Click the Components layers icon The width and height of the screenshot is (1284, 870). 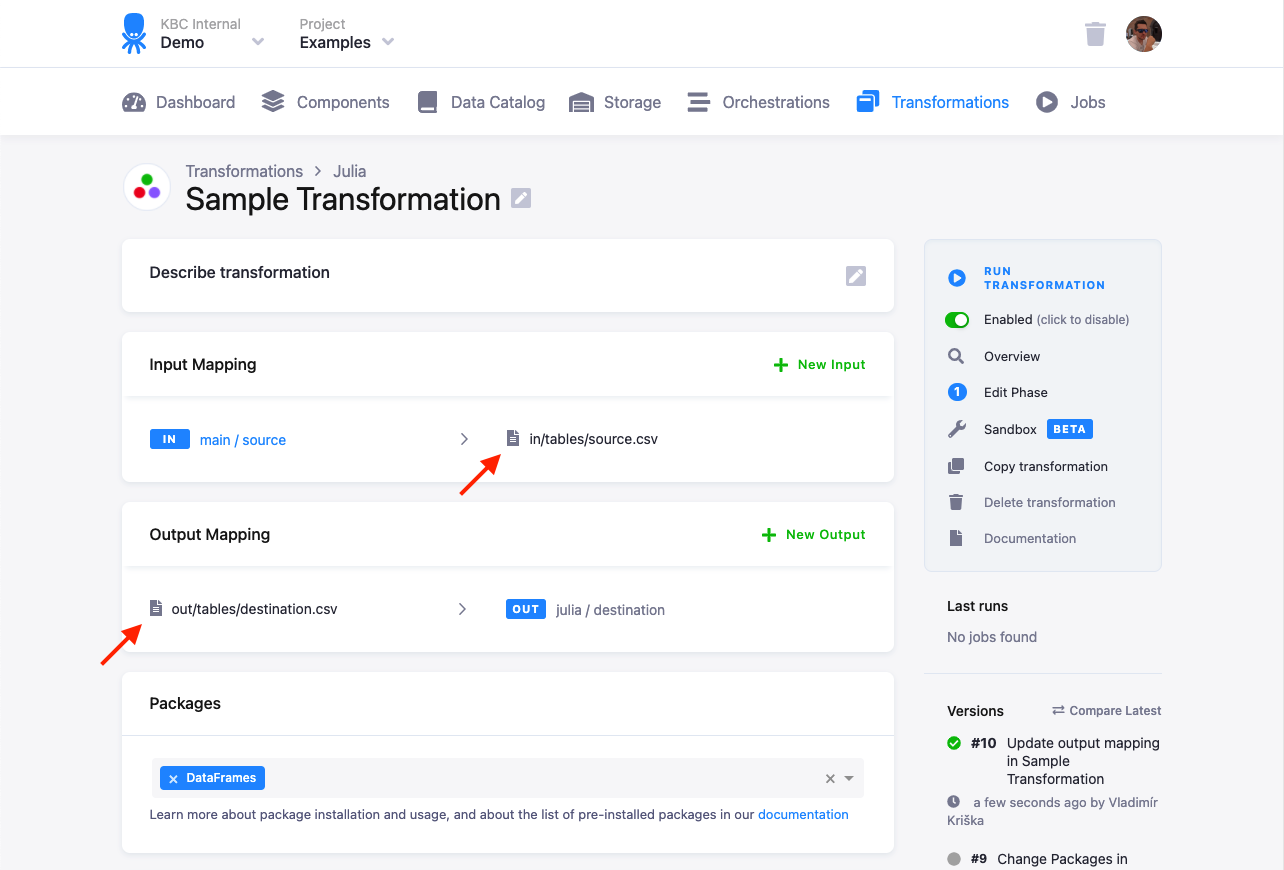pyautogui.click(x=273, y=102)
